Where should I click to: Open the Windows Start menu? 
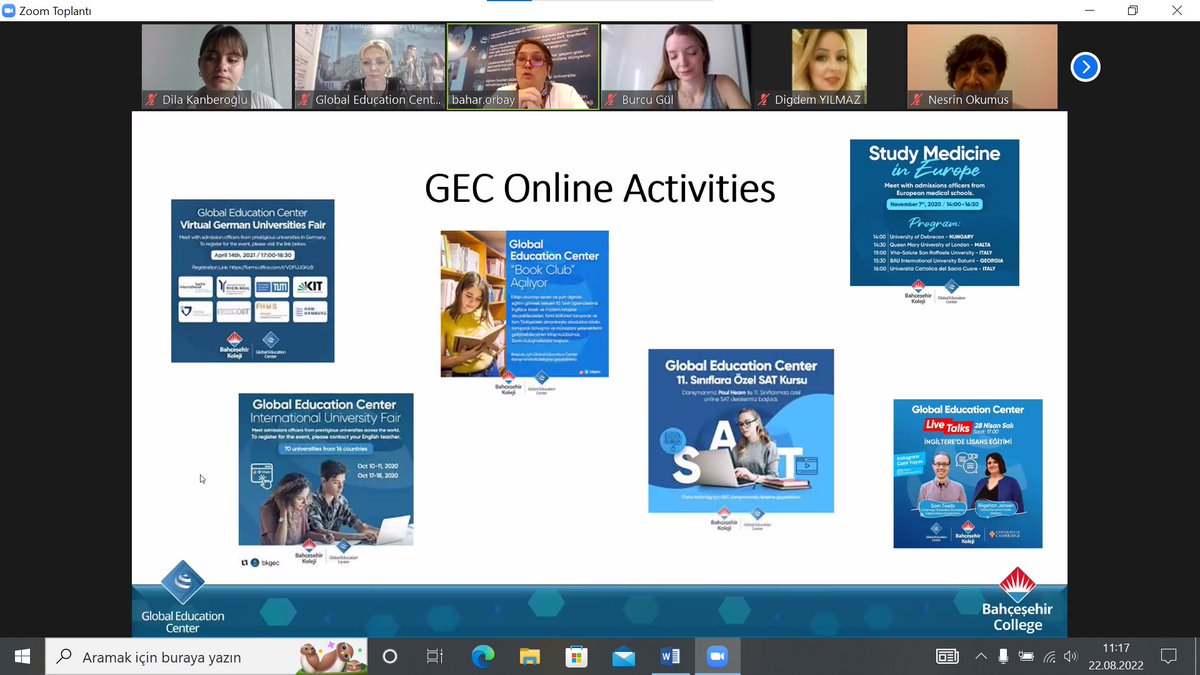22,657
